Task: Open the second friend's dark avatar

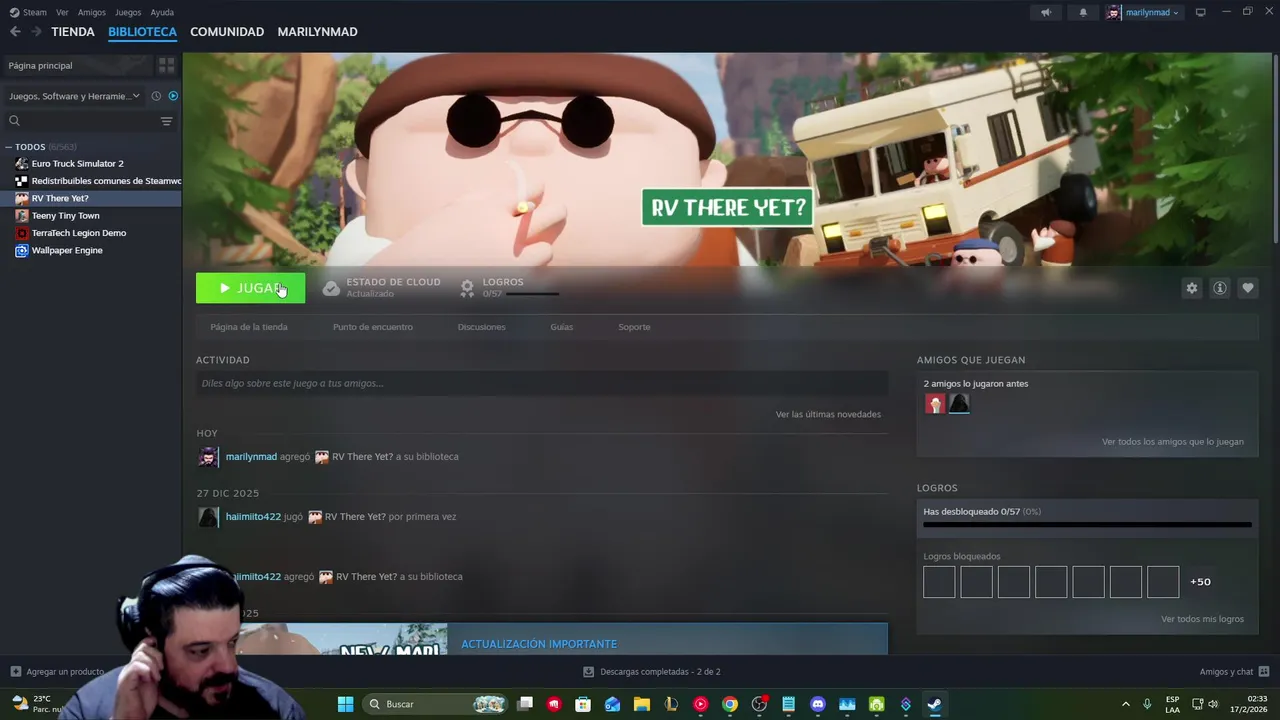Action: tap(959, 404)
